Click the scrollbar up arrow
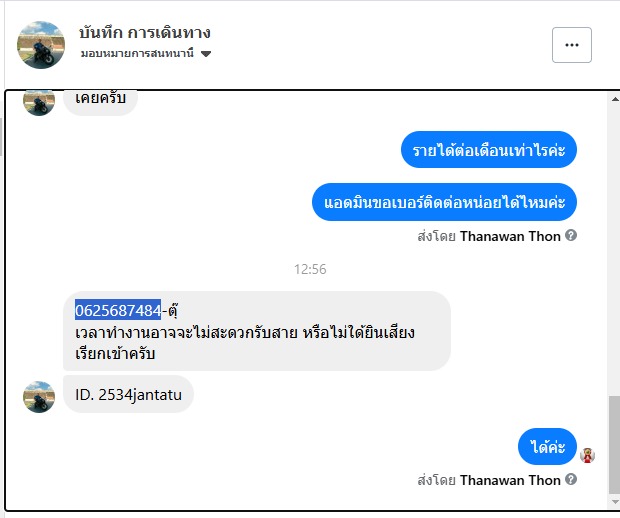The width and height of the screenshot is (620, 518). point(615,99)
